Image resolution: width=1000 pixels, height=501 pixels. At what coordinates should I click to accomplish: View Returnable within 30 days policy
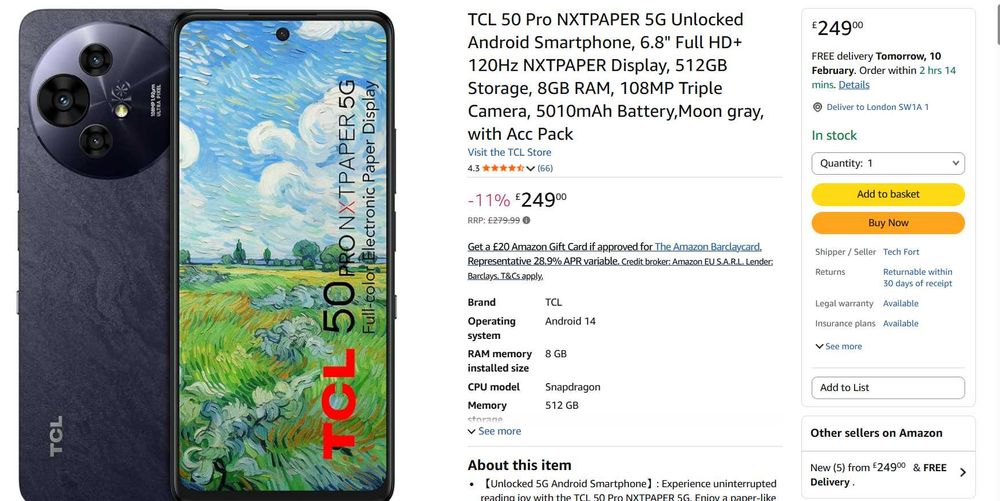click(x=917, y=277)
